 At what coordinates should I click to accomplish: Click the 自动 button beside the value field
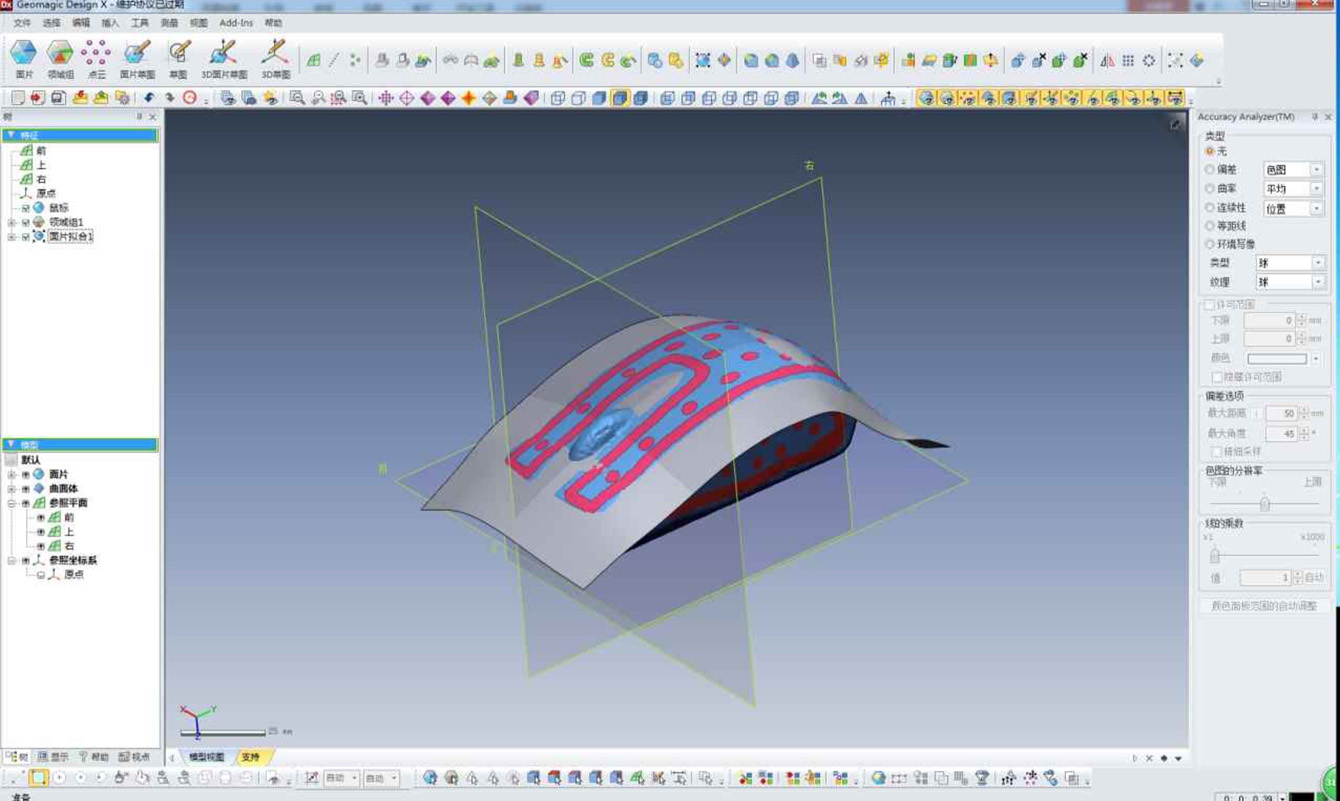point(1314,577)
